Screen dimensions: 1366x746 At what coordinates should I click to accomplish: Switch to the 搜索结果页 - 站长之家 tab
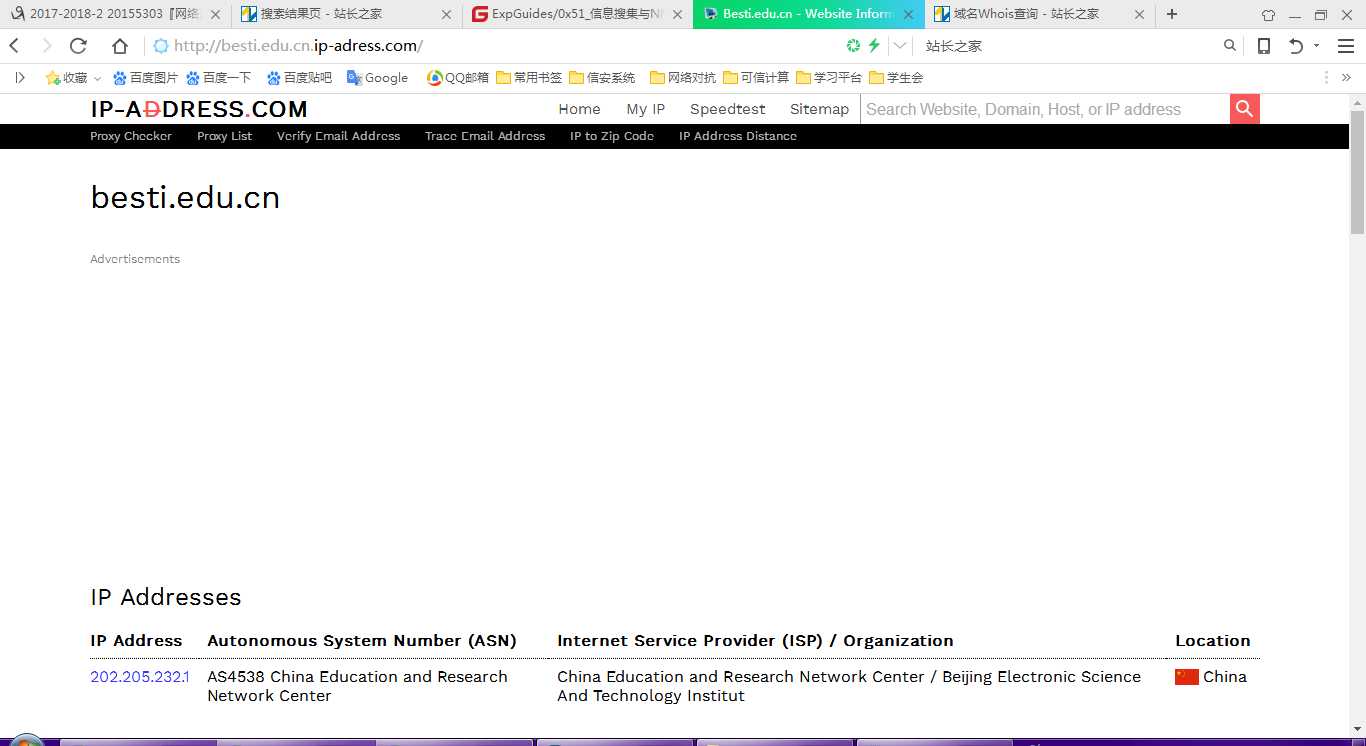tap(346, 14)
